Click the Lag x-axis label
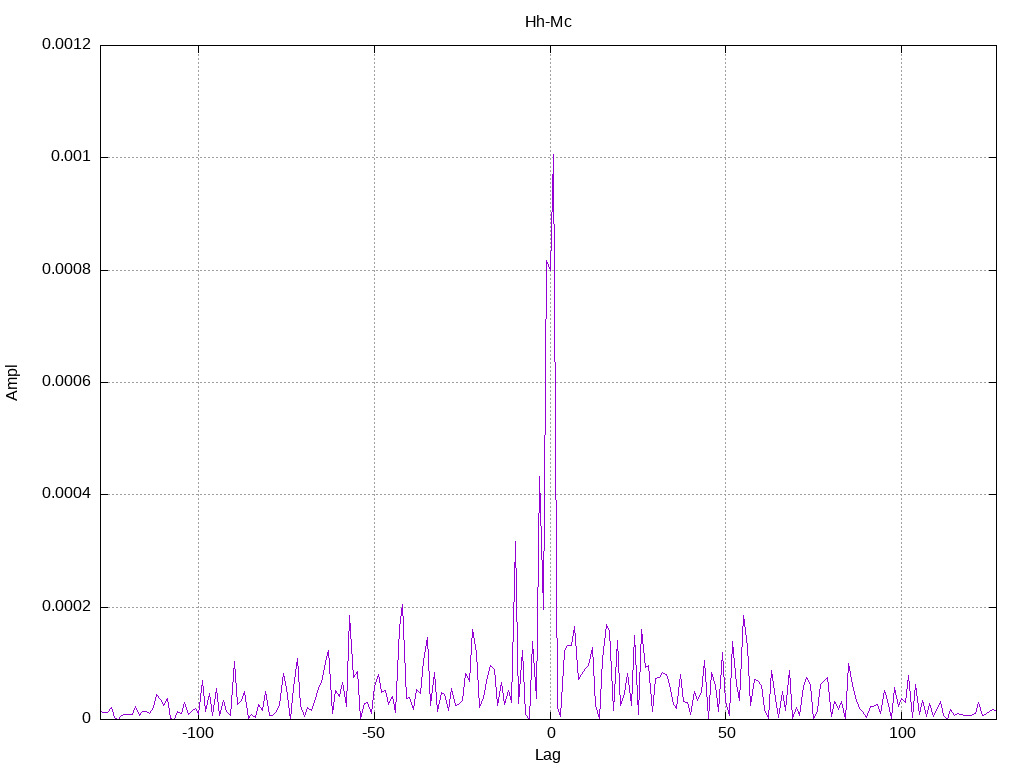 tap(547, 755)
